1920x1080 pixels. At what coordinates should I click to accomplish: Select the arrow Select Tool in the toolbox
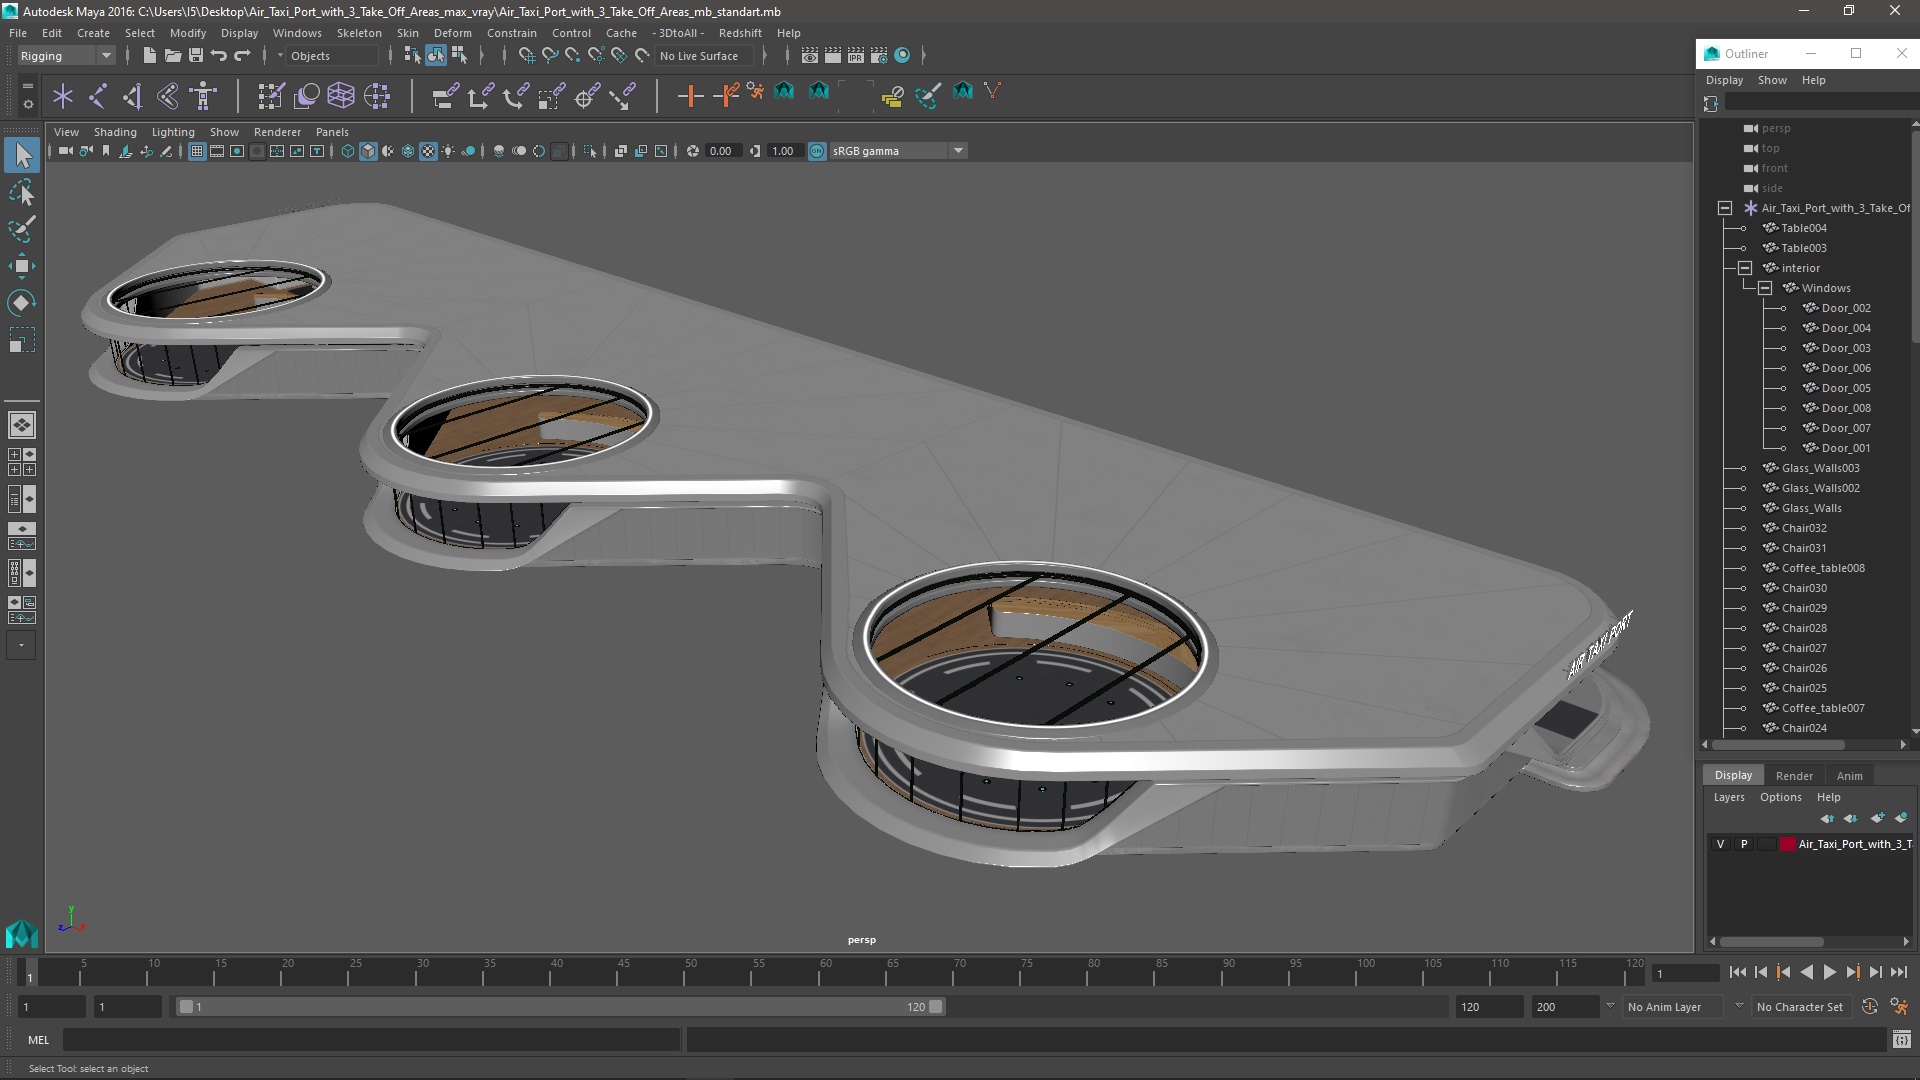point(22,155)
